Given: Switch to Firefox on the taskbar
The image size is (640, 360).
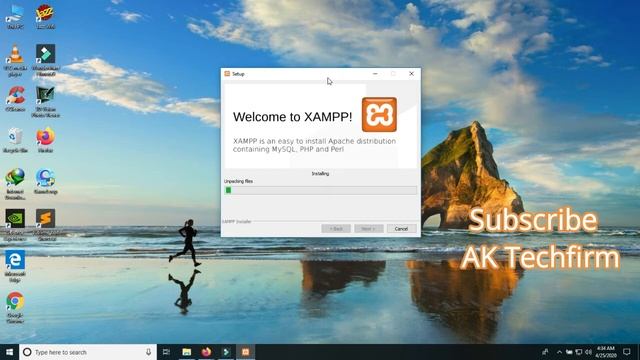Looking at the screenshot, I should point(207,352).
